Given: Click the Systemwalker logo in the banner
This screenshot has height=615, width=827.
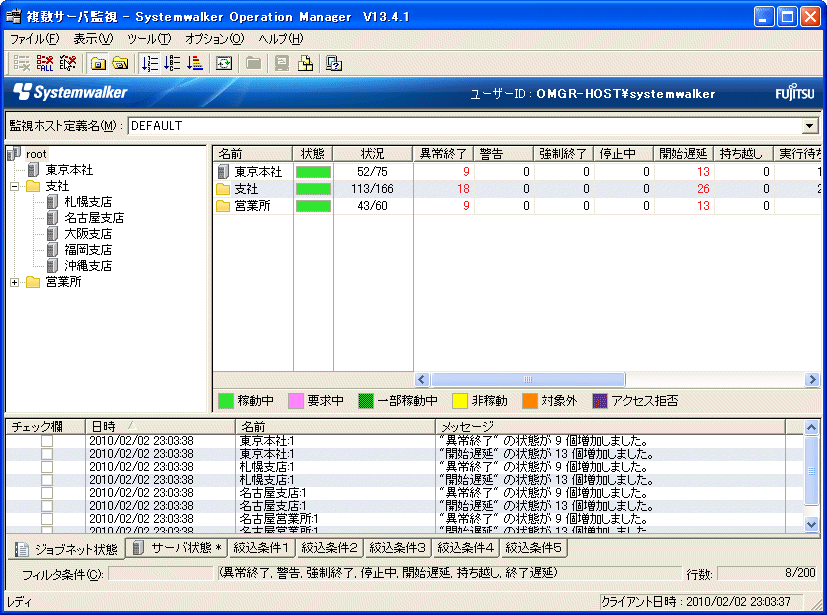Looking at the screenshot, I should pos(70,92).
